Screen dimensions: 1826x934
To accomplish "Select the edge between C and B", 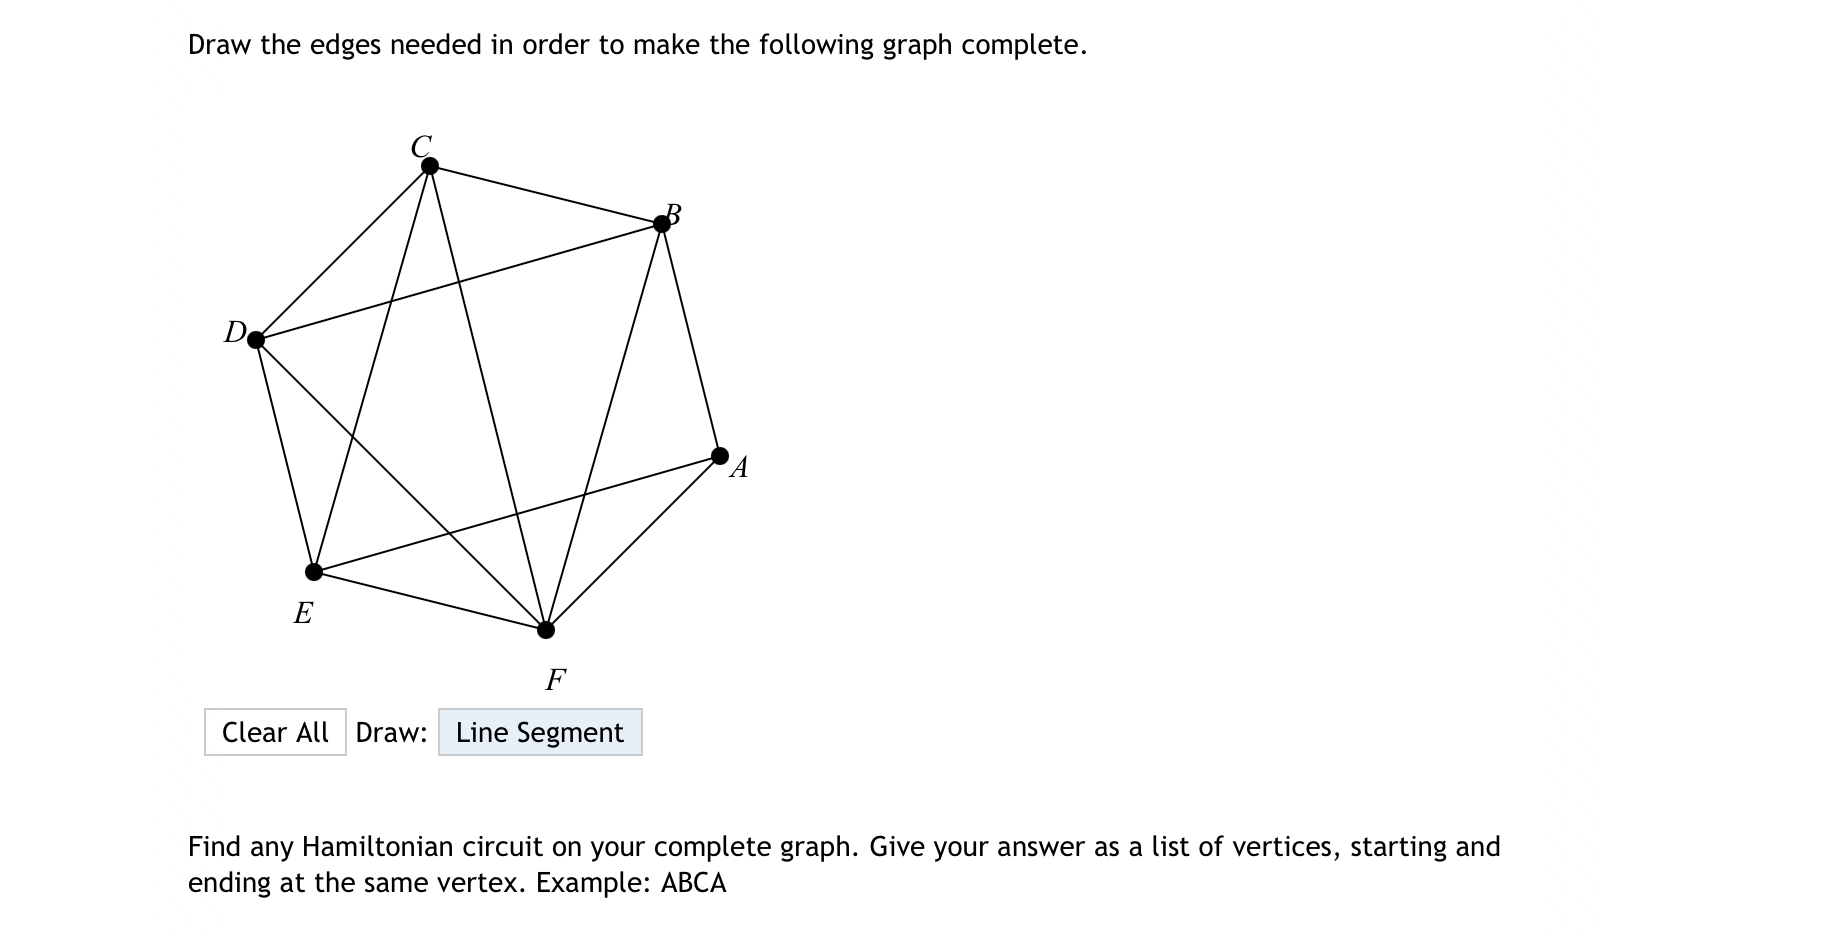I will pyautogui.click(x=545, y=193).
